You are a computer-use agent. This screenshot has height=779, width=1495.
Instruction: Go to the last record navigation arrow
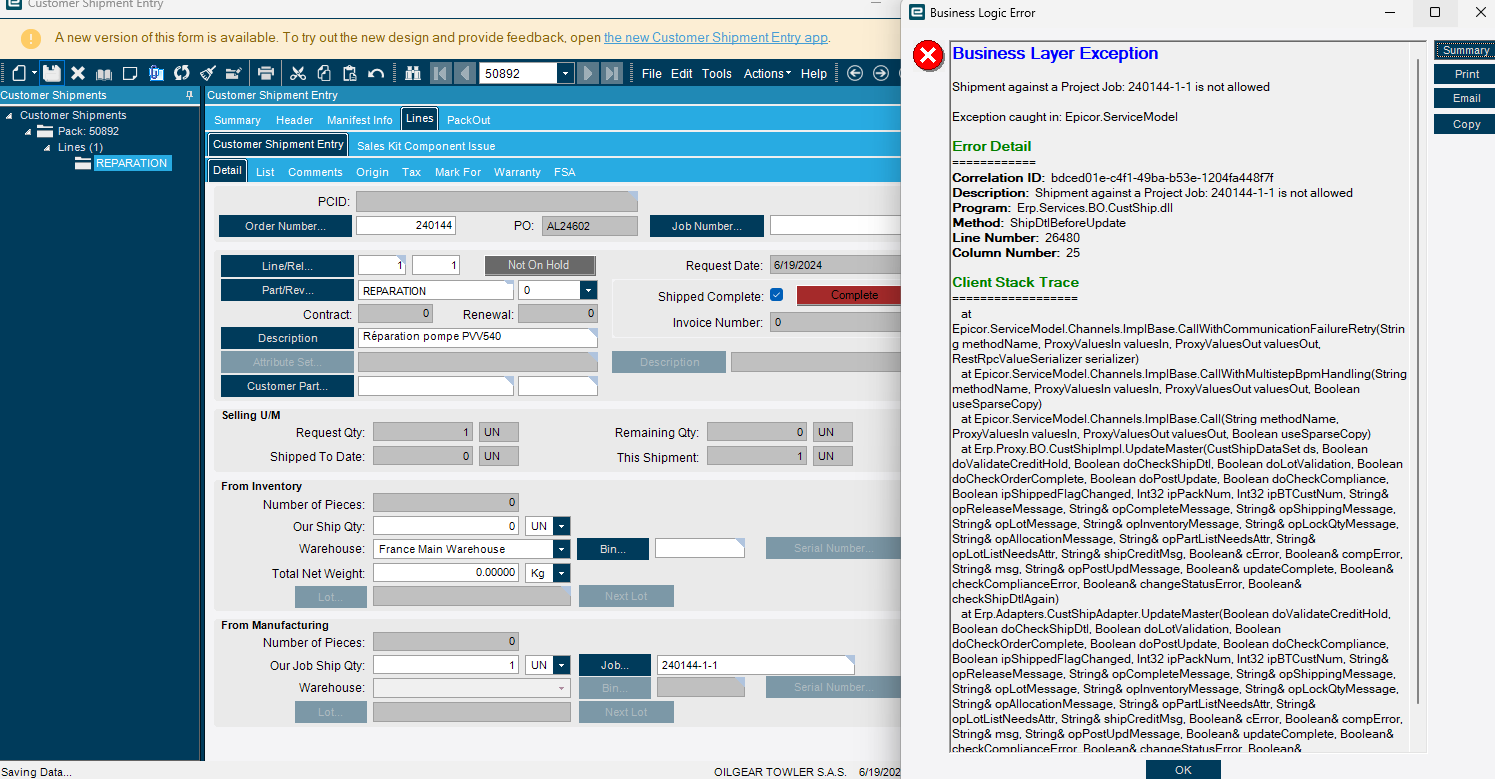point(613,73)
